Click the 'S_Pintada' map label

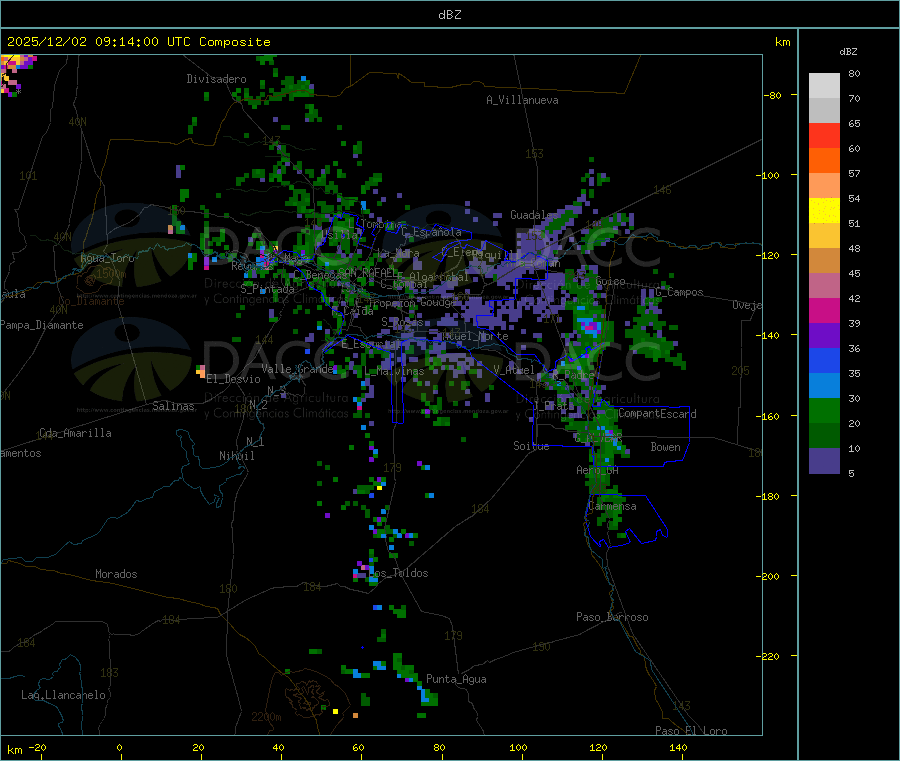(267, 289)
